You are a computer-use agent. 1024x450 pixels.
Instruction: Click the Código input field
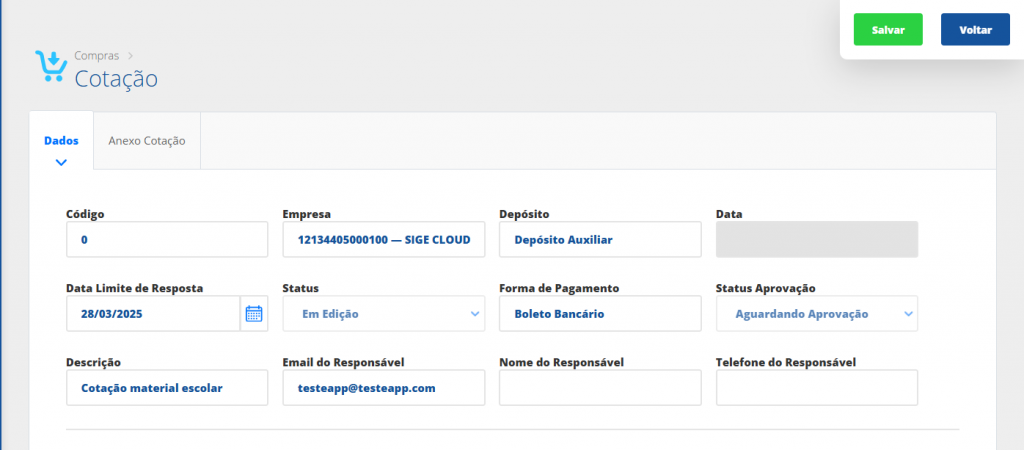[167, 240]
